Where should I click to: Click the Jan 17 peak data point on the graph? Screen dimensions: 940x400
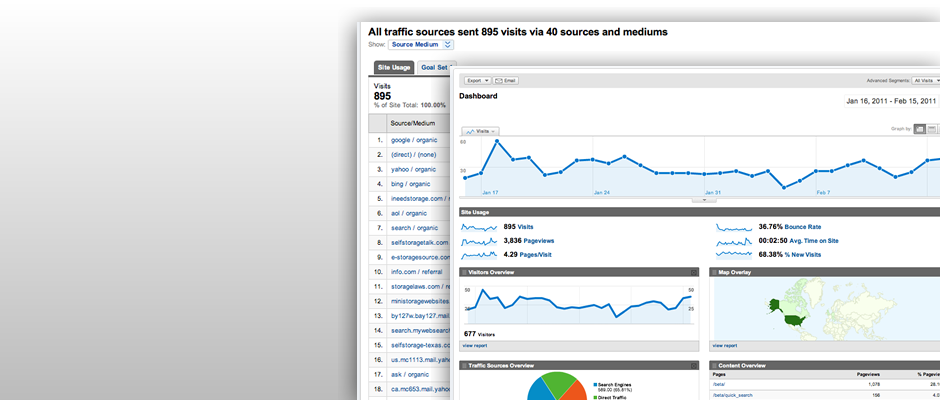click(497, 142)
